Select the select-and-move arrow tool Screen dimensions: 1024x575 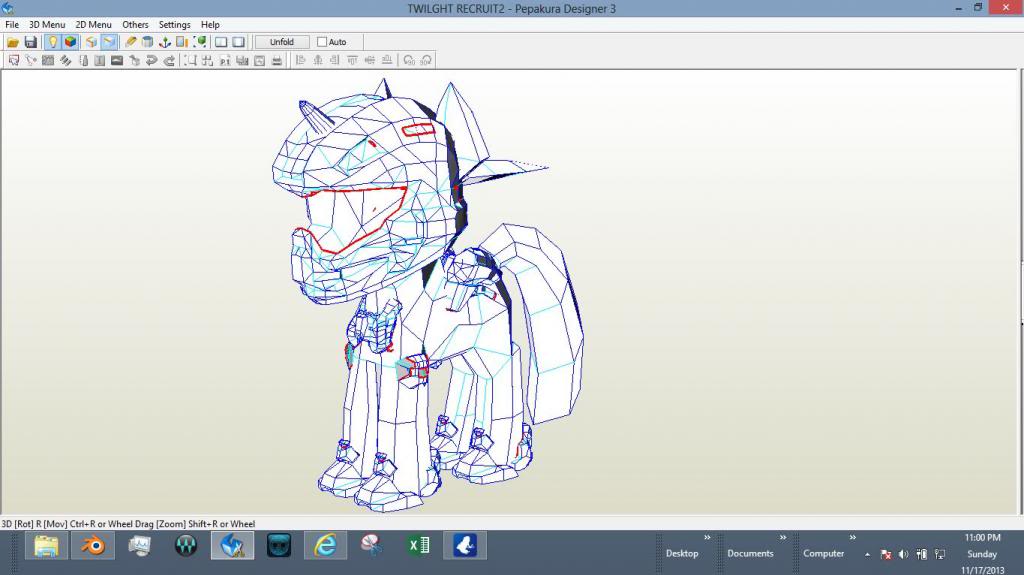(13, 60)
